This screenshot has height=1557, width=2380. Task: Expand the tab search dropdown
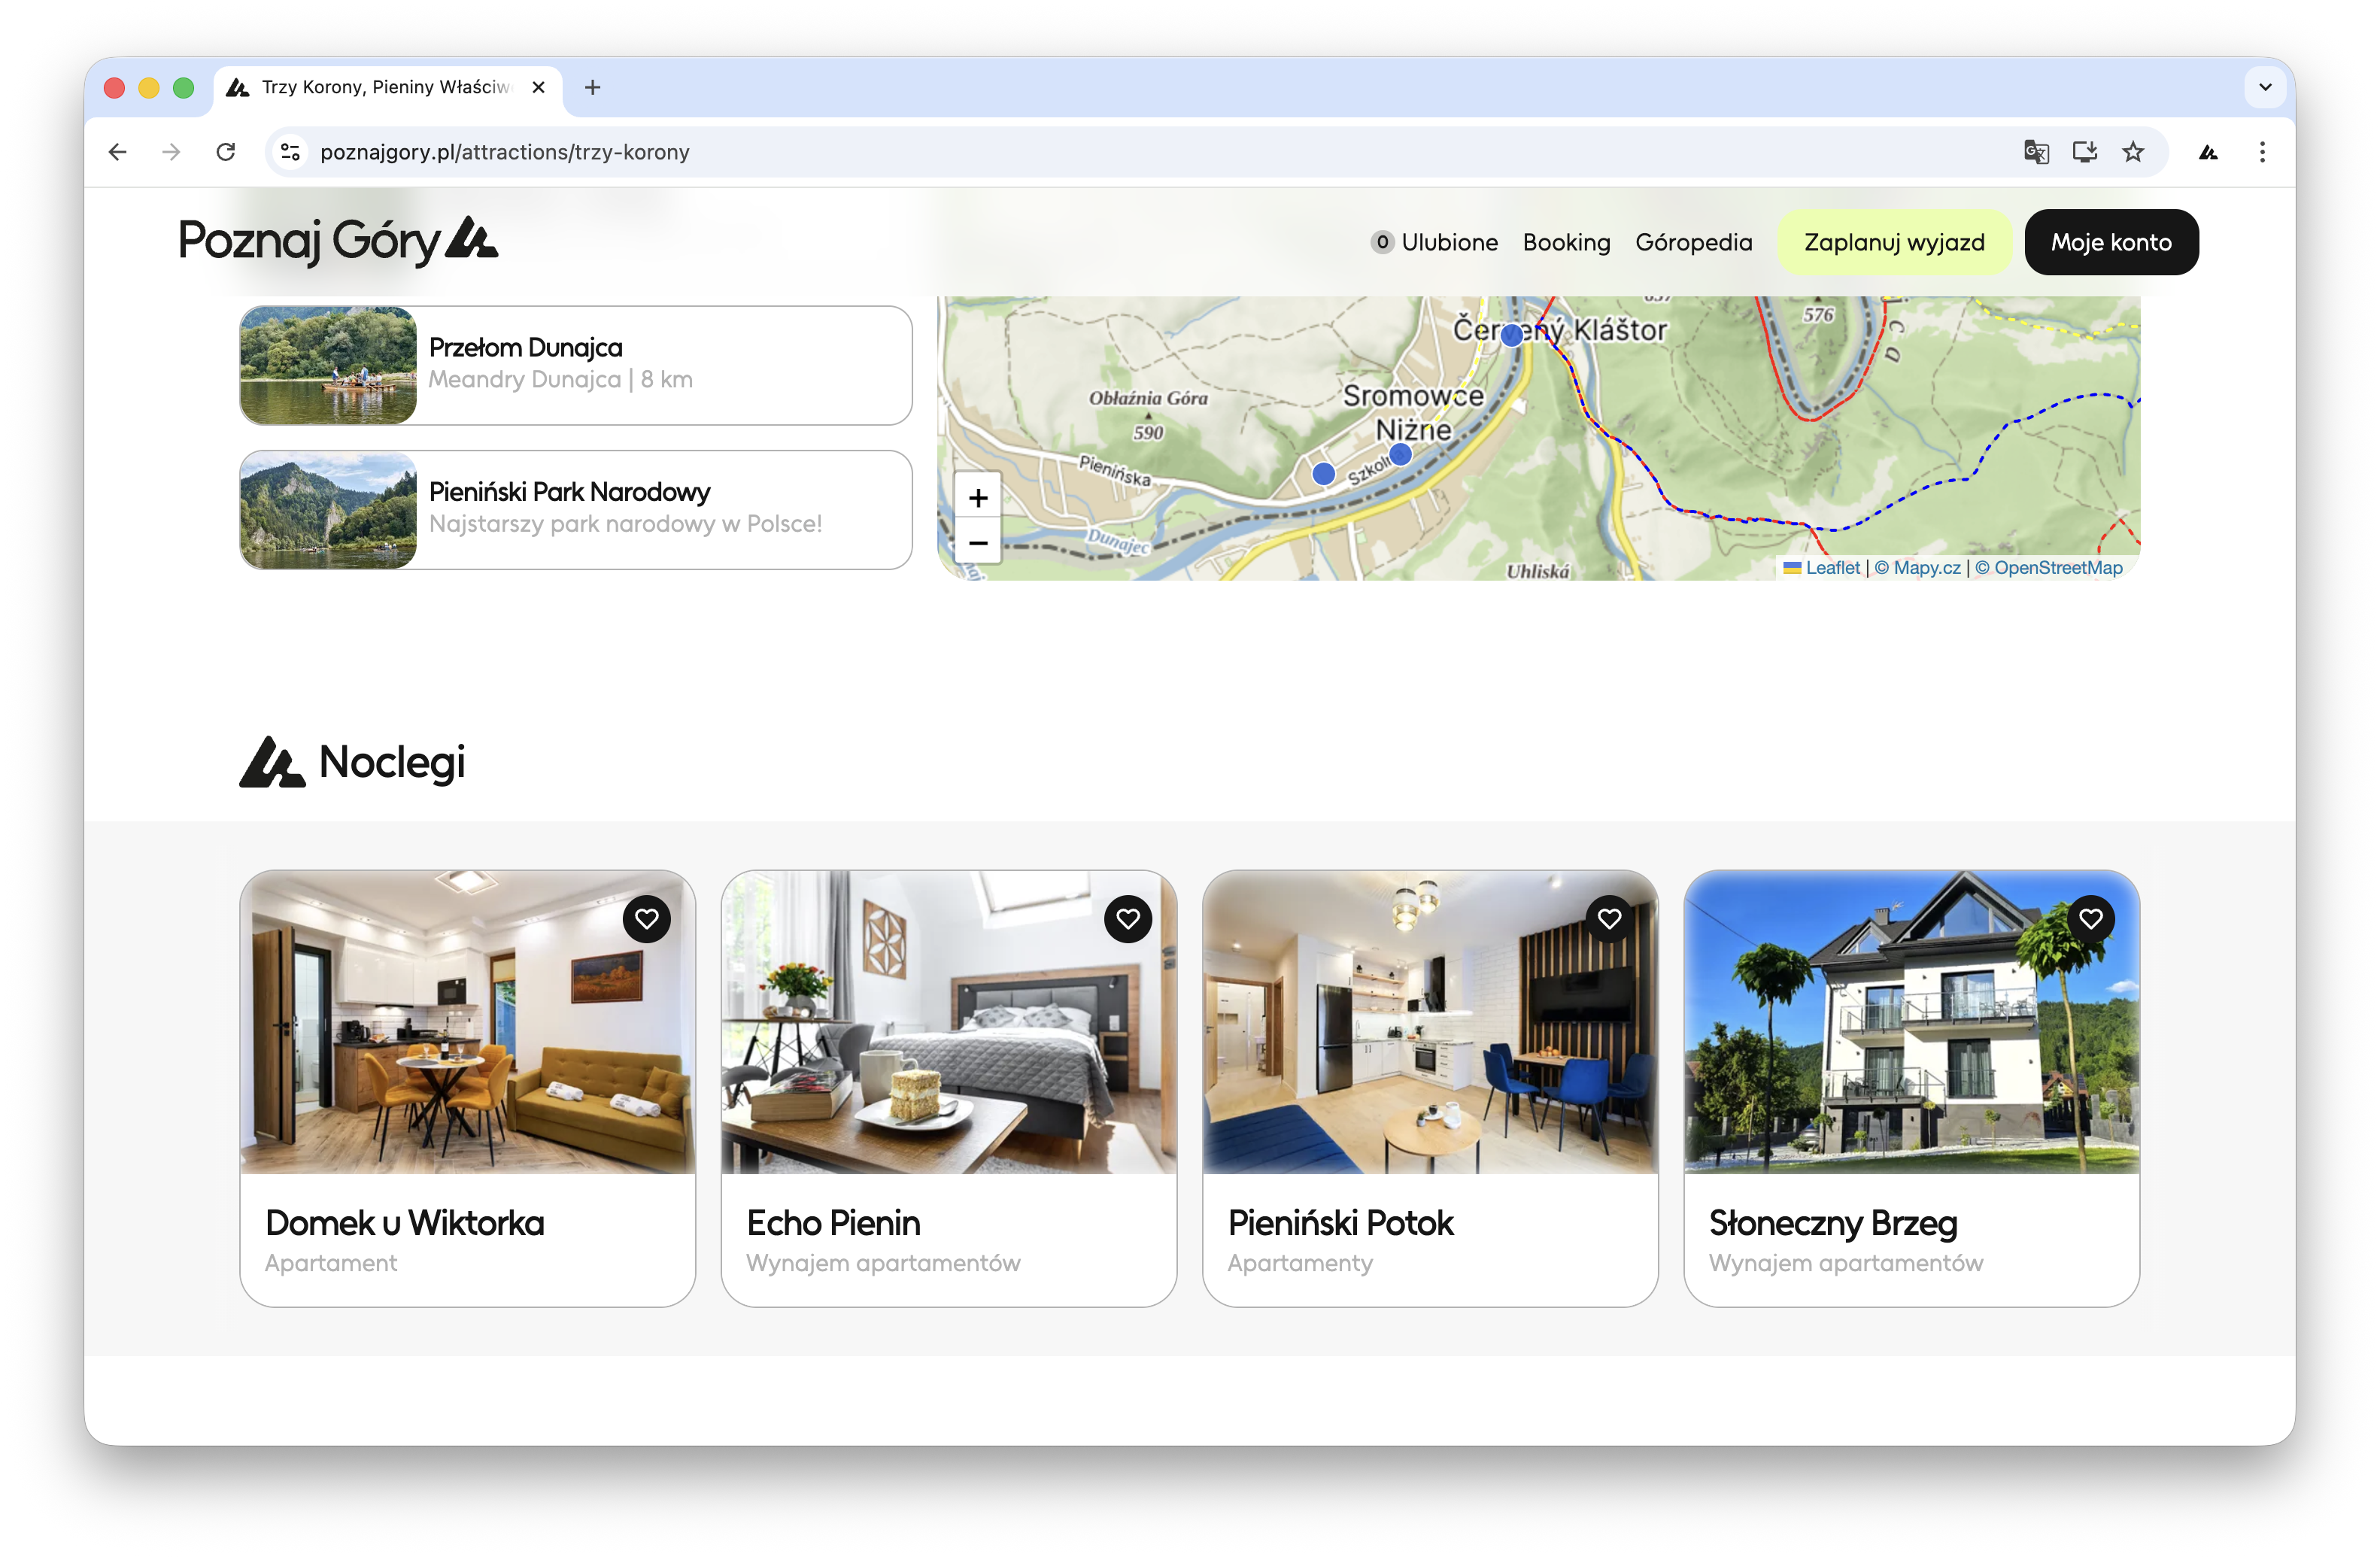point(2265,88)
